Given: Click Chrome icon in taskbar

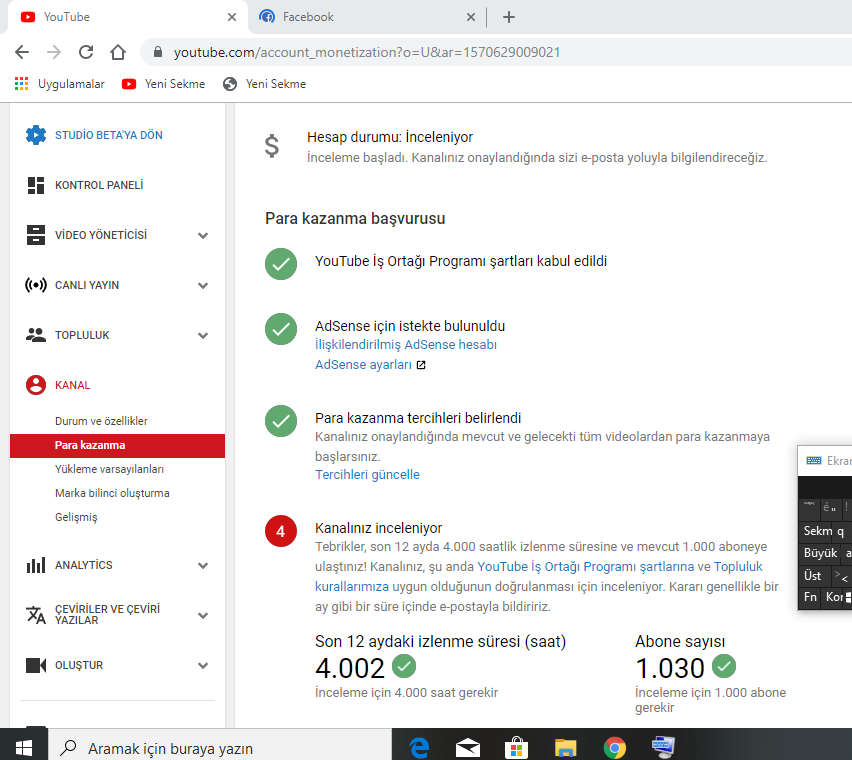Looking at the screenshot, I should tap(615, 748).
